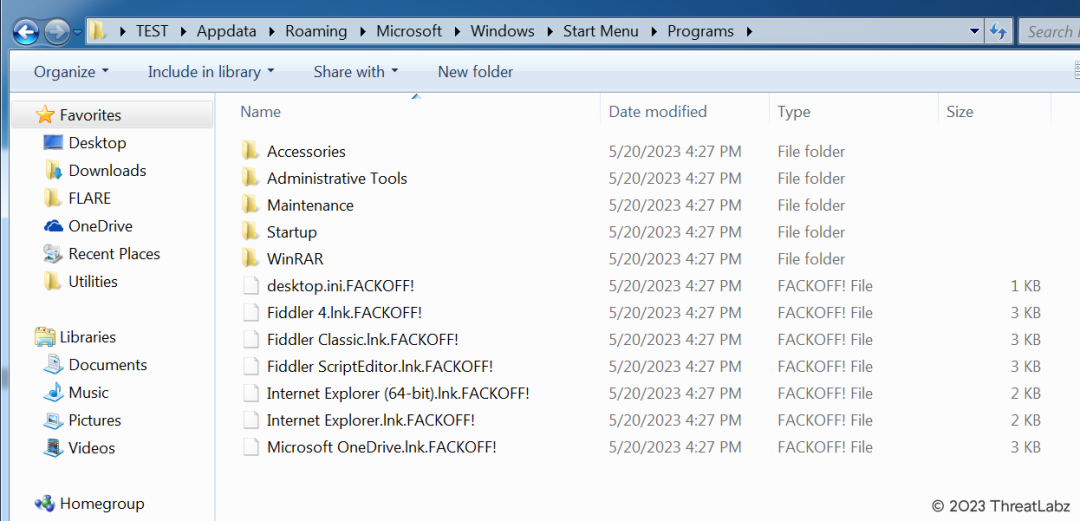Click the Forward navigation arrow button

57,32
